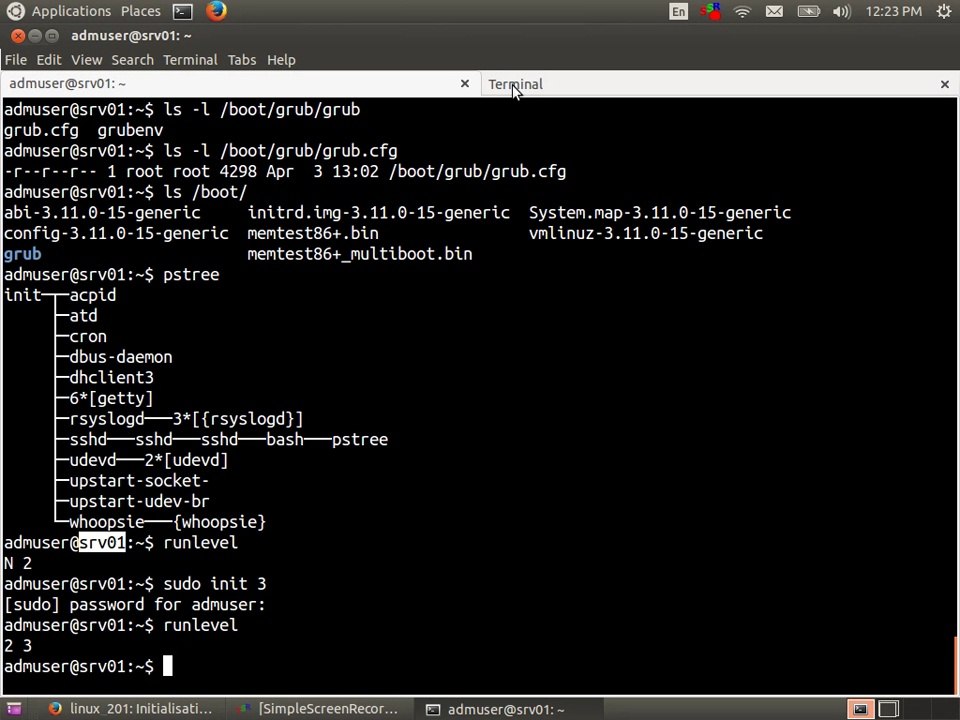
Task: Open the Places menu
Action: click(x=141, y=12)
